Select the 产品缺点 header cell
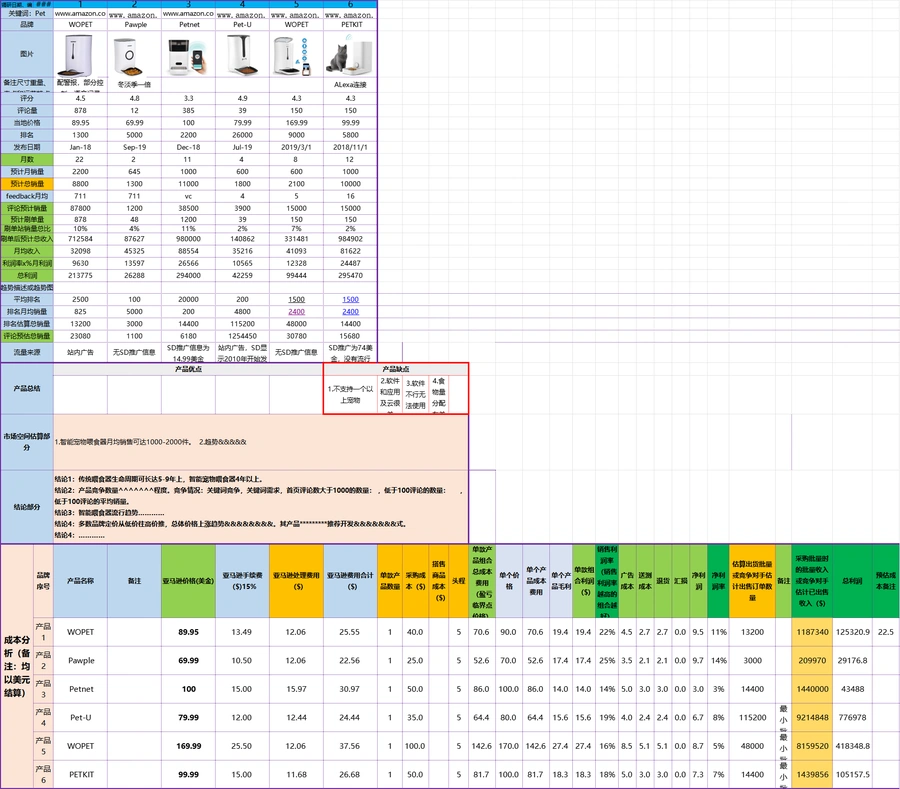Image resolution: width=900 pixels, height=789 pixels. [x=396, y=369]
